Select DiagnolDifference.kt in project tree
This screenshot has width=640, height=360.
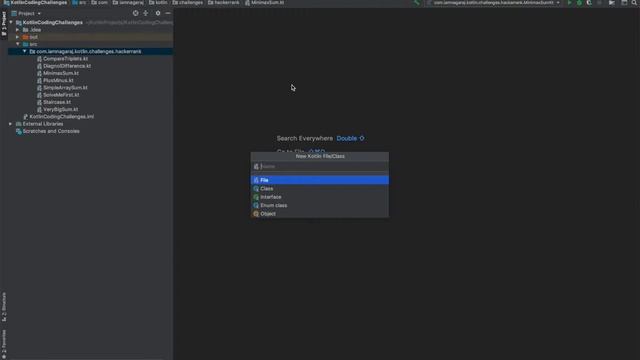click(x=67, y=66)
